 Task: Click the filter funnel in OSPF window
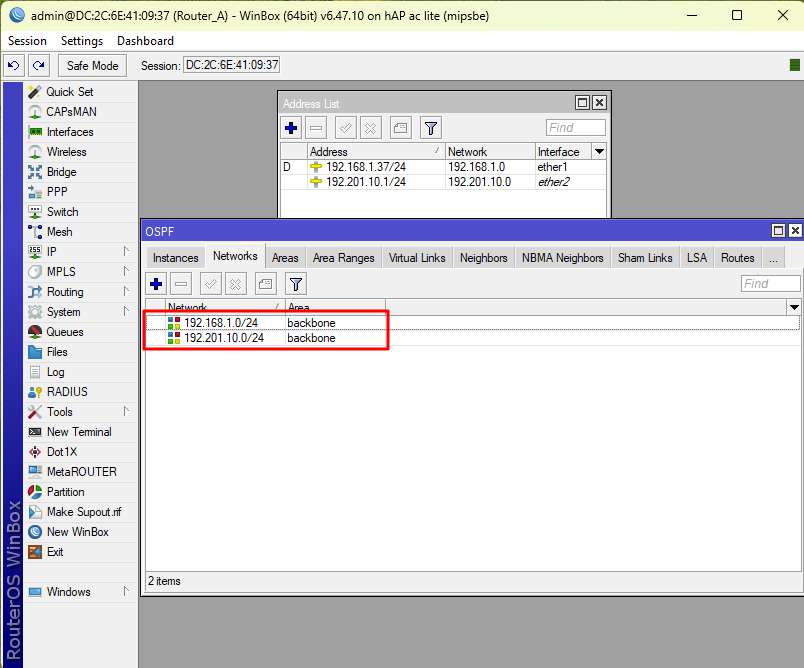(x=296, y=284)
